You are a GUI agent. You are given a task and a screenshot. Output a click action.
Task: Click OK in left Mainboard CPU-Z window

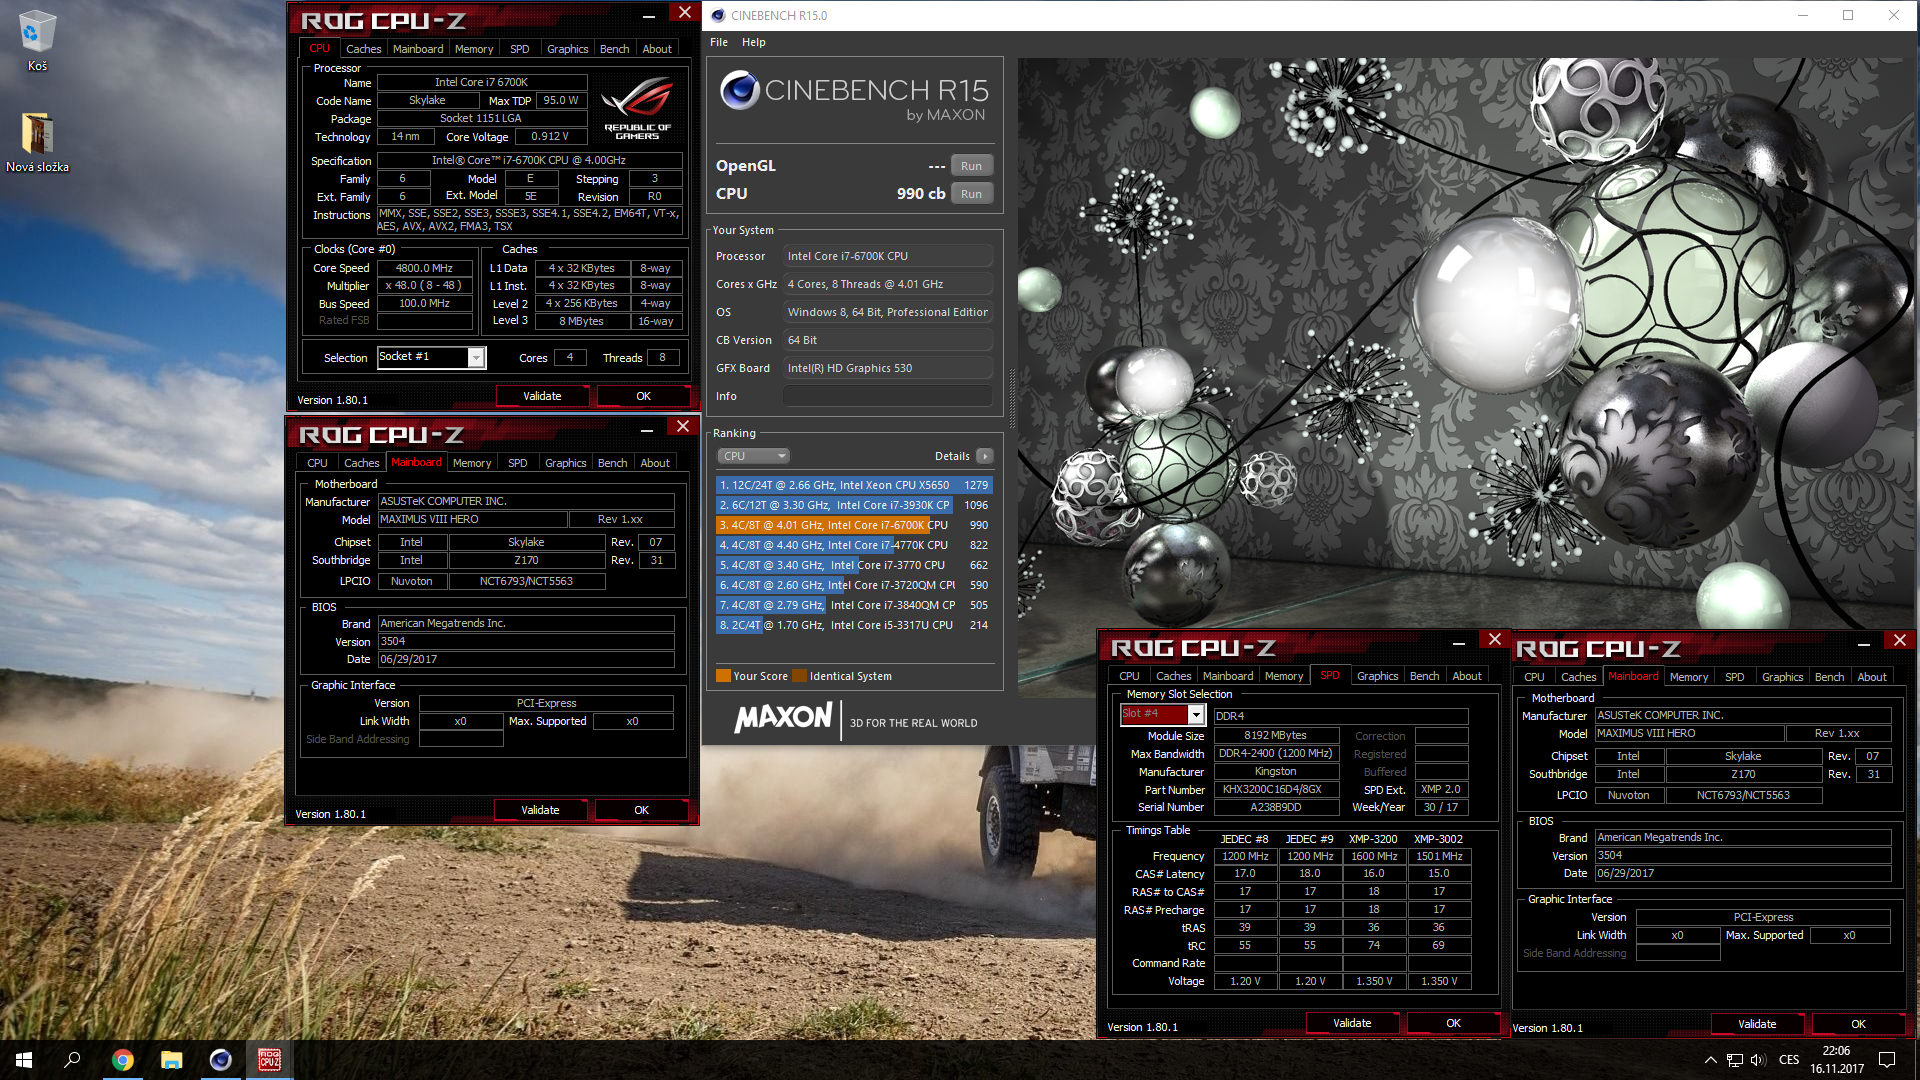click(x=641, y=810)
